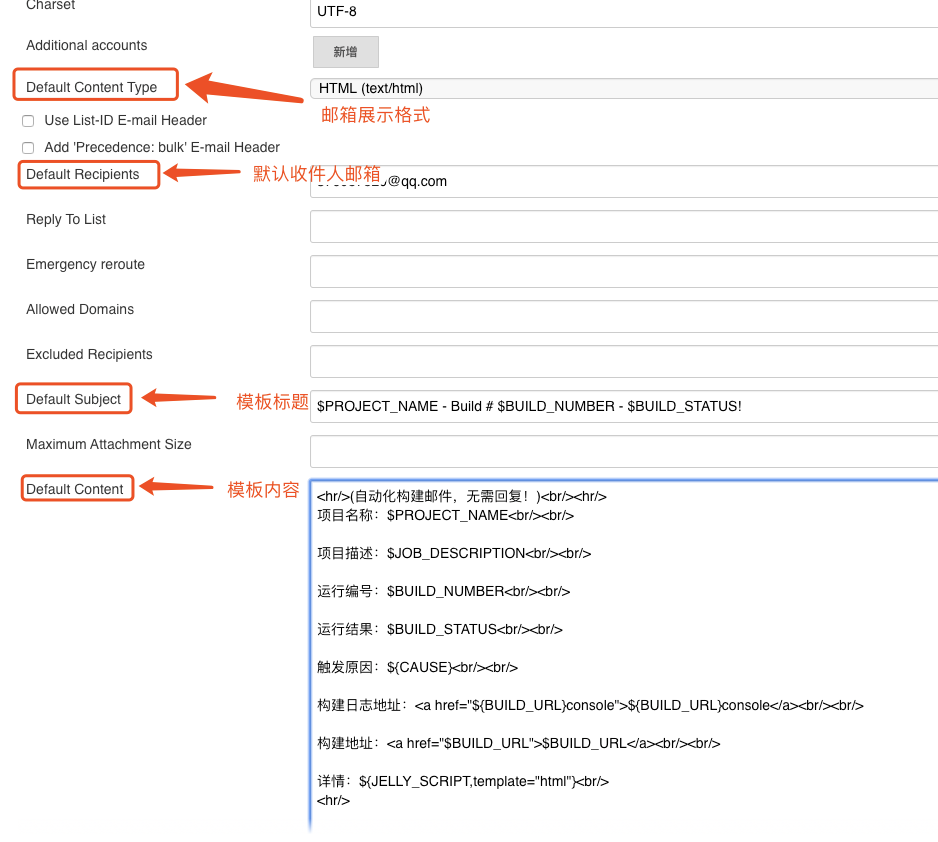The height and width of the screenshot is (842, 938).
Task: Toggle the List-ID header checkbox off
Action: (x=27, y=120)
